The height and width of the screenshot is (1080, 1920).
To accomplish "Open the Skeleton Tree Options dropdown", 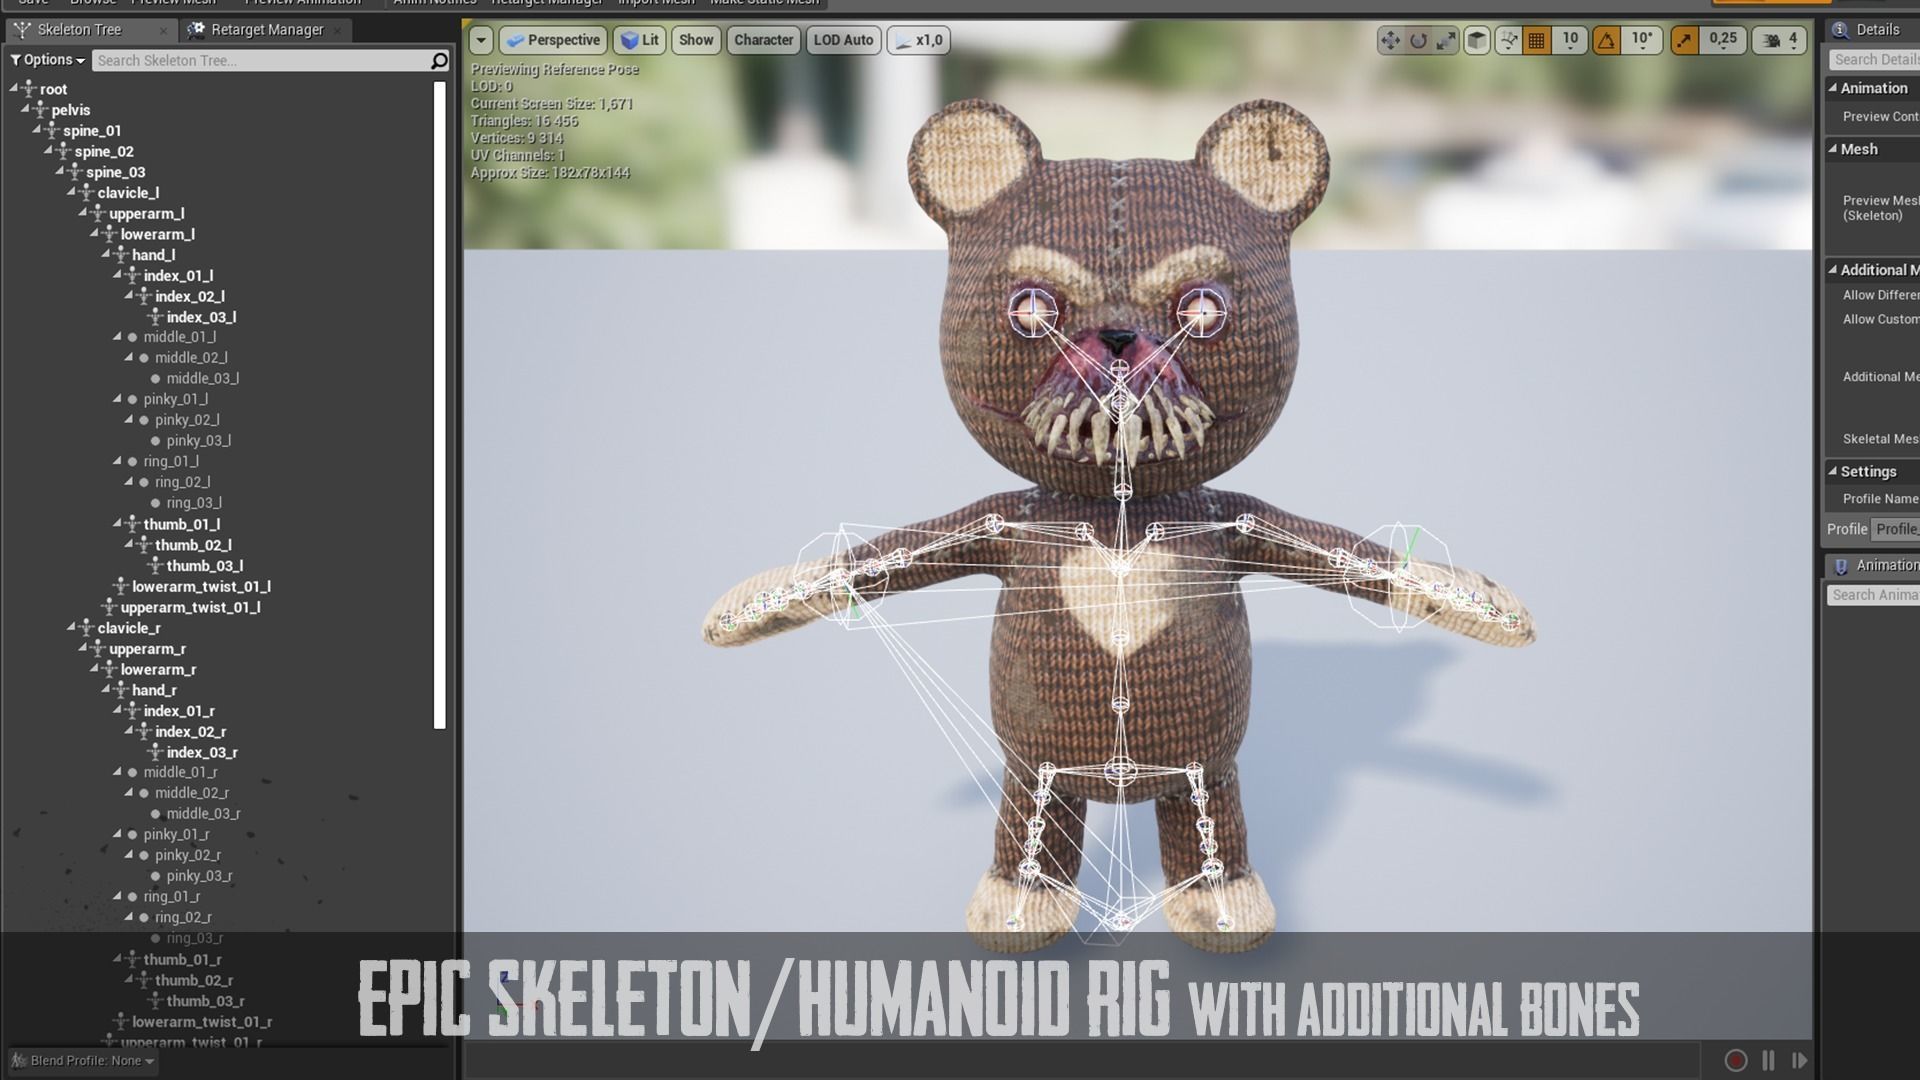I will [x=47, y=60].
